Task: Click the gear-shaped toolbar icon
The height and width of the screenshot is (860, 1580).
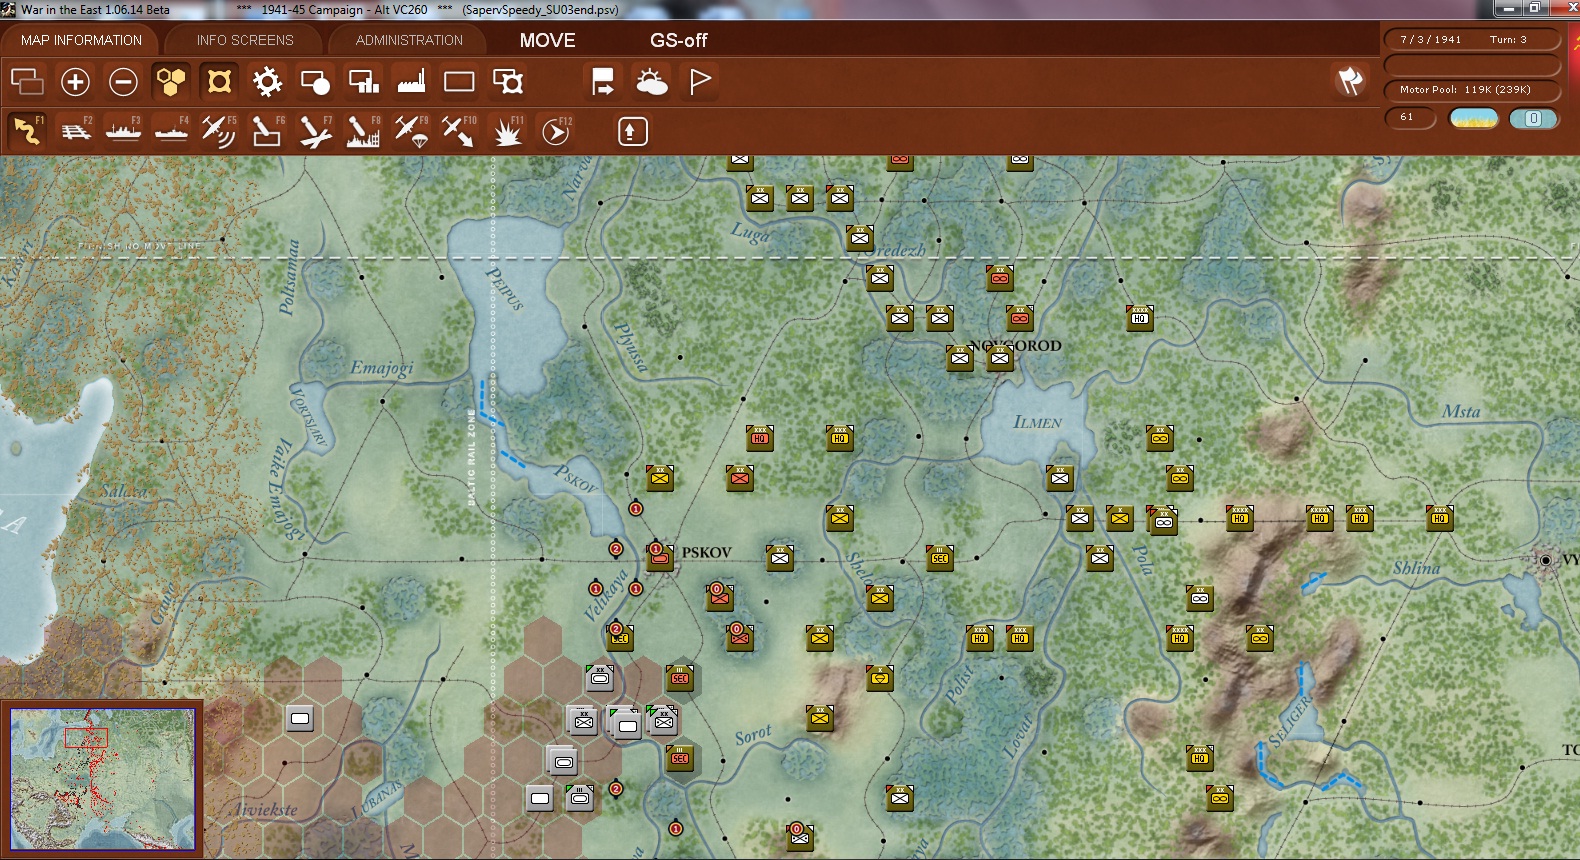Action: coord(267,82)
